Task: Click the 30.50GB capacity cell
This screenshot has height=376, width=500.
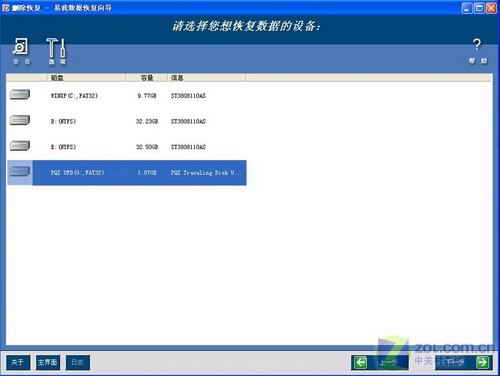Action: point(147,147)
